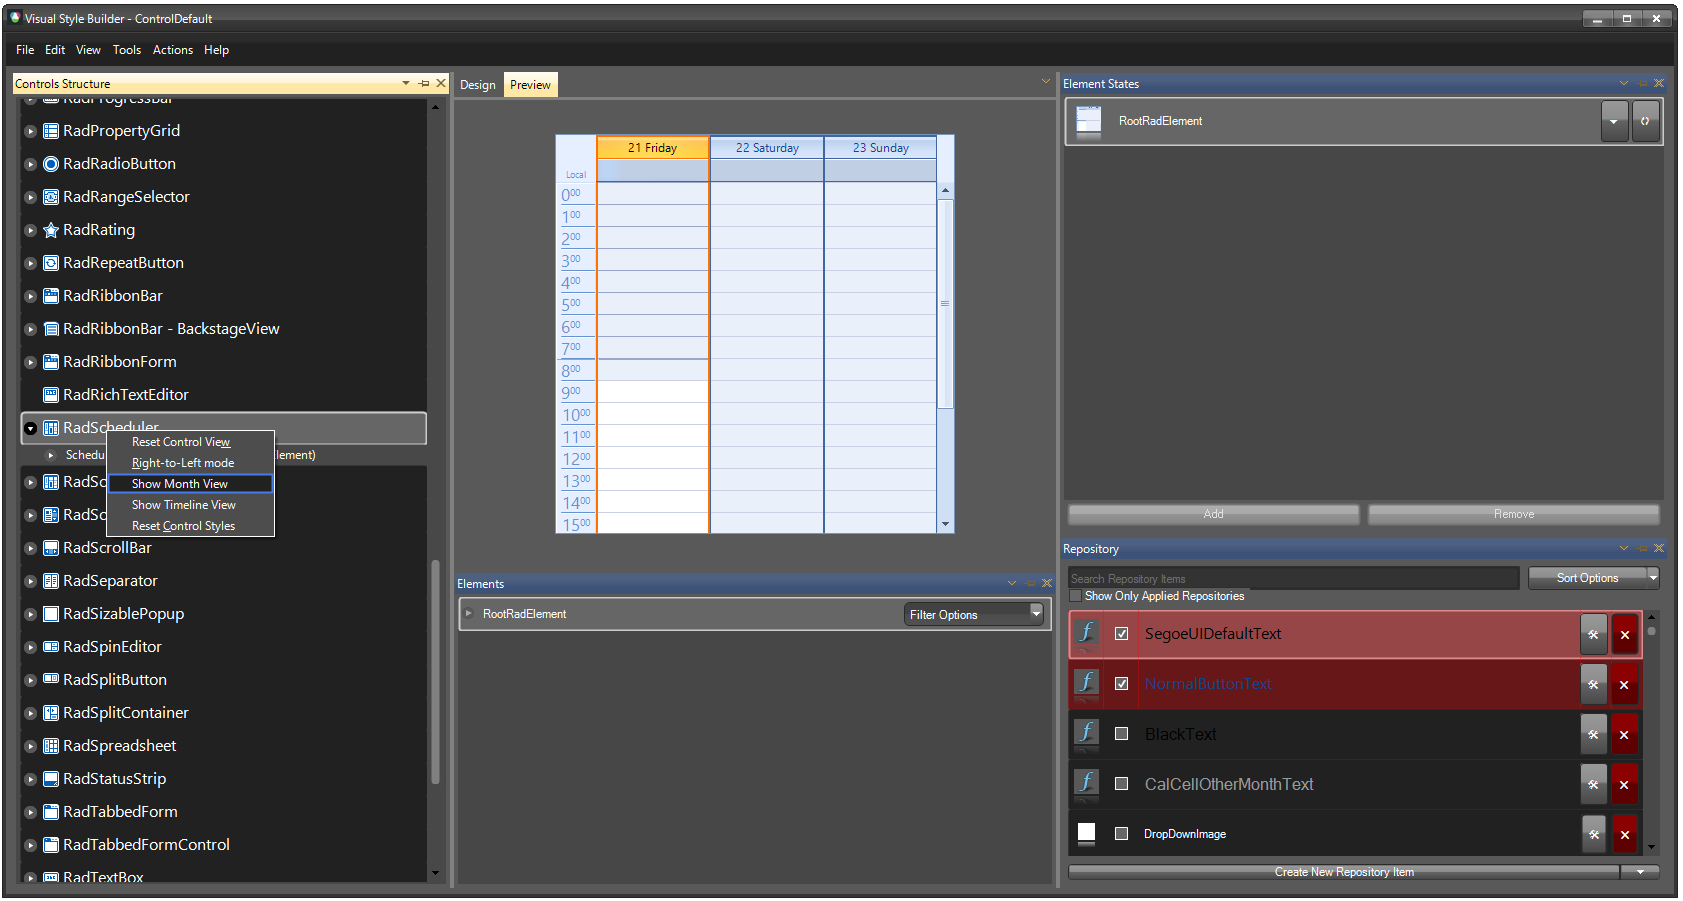Screen dimensions: 1683x901
Task: Click the RadRichTextEditor control icon
Action: pyautogui.click(x=51, y=395)
